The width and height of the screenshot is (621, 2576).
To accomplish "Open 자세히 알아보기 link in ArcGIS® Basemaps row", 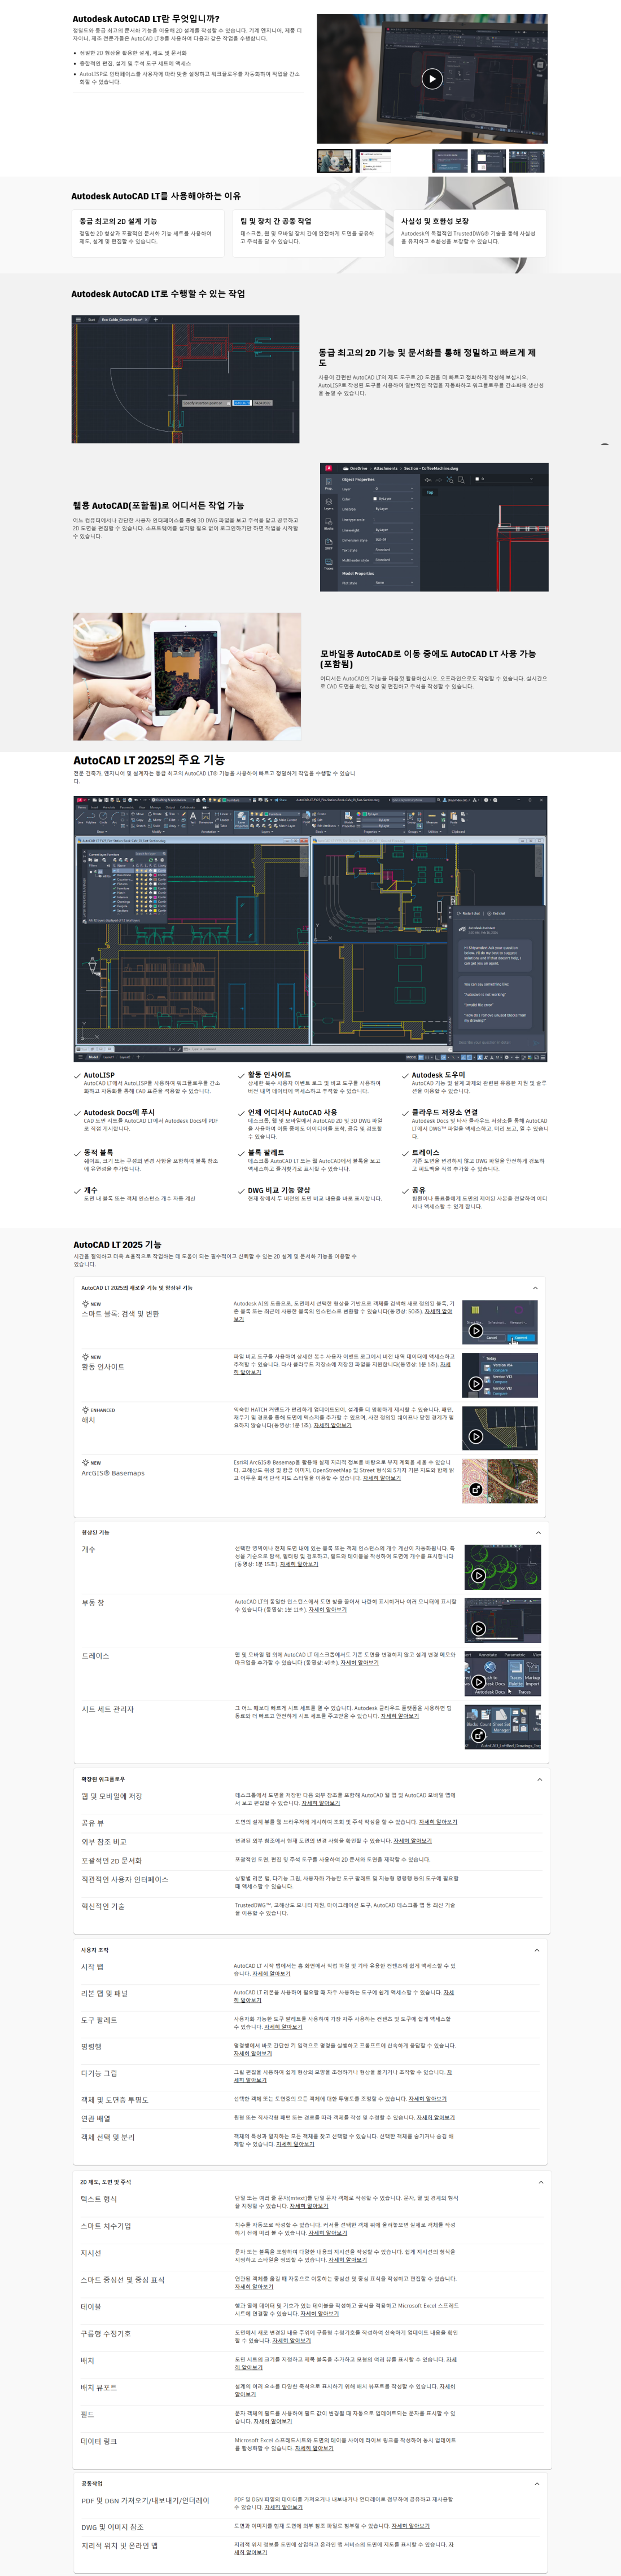I will tap(381, 1478).
